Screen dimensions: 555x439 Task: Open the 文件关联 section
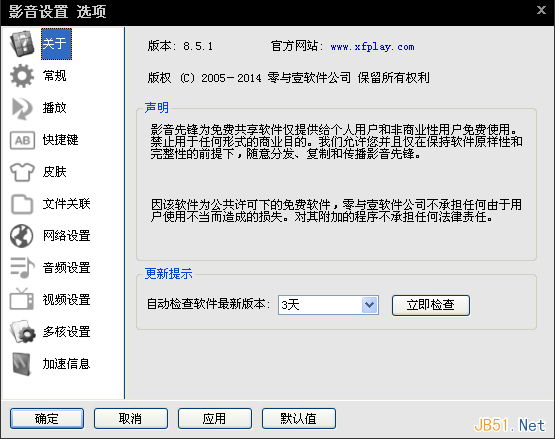[67, 204]
